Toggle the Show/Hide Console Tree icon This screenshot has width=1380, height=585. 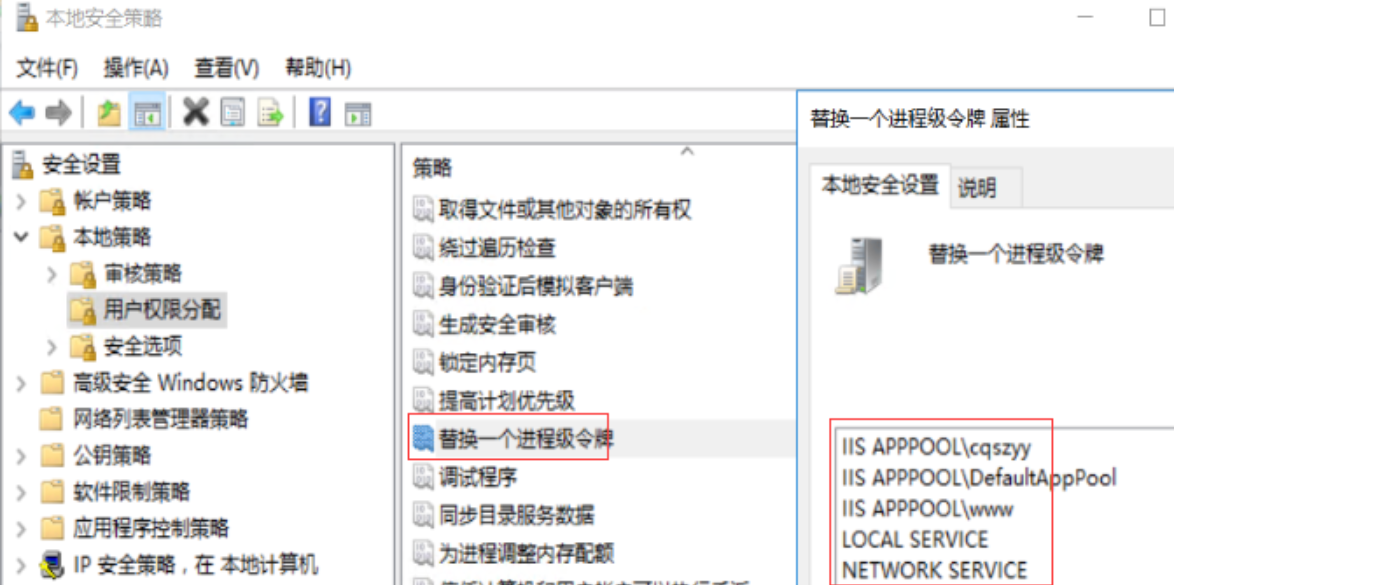(x=148, y=113)
